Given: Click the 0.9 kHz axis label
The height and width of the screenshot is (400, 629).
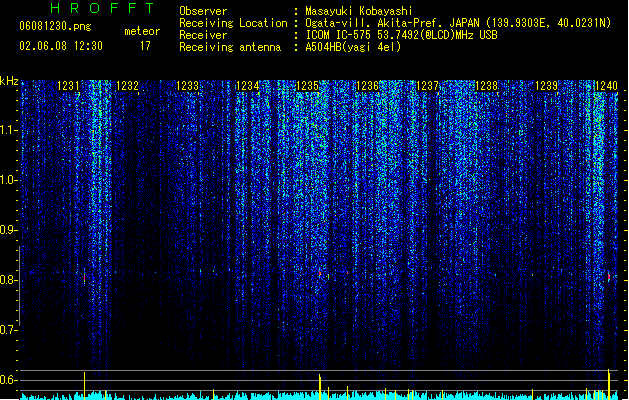Looking at the screenshot, I should coord(8,230).
